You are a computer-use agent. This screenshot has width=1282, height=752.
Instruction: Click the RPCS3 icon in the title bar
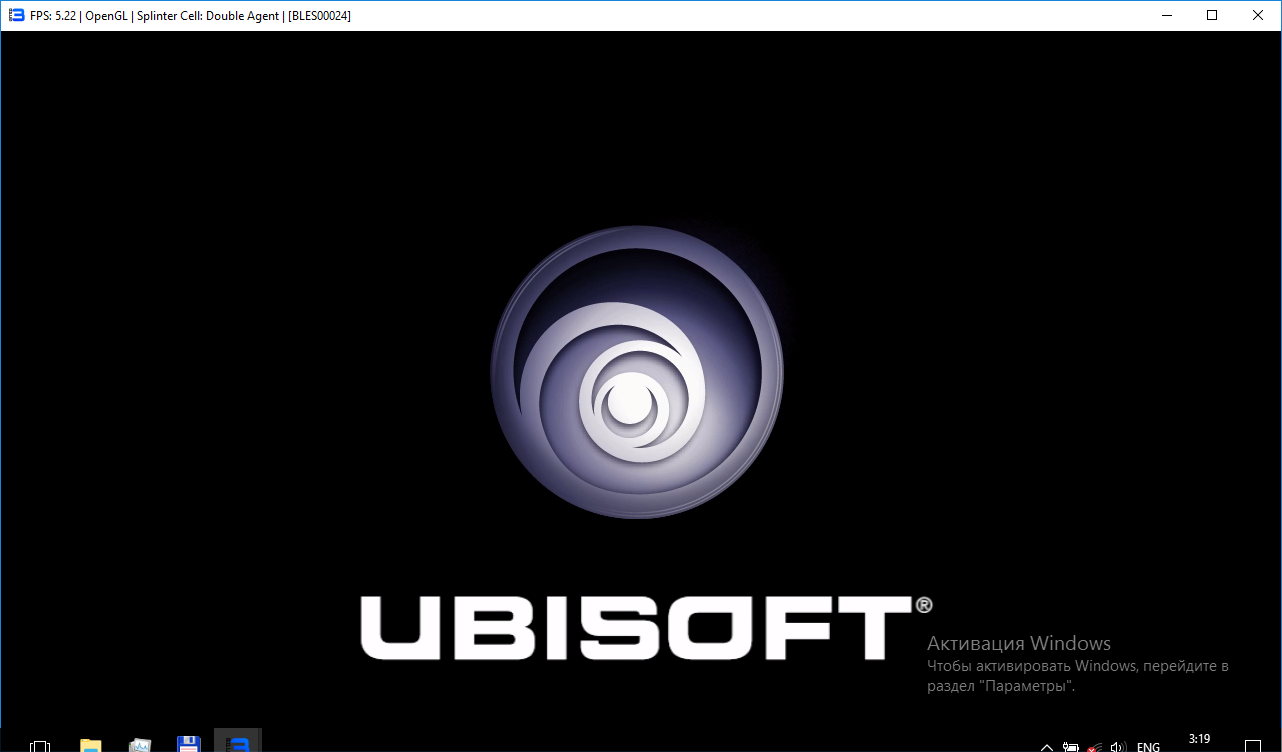[x=16, y=16]
